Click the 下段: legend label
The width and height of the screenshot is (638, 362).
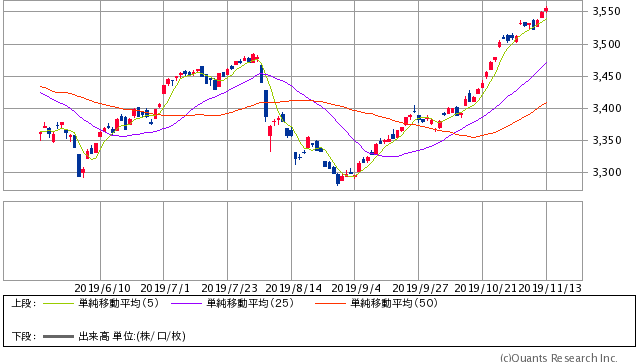(x=24, y=336)
